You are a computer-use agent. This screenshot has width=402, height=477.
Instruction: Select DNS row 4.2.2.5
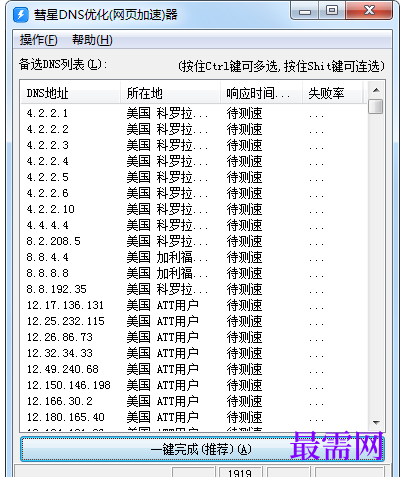(193, 177)
